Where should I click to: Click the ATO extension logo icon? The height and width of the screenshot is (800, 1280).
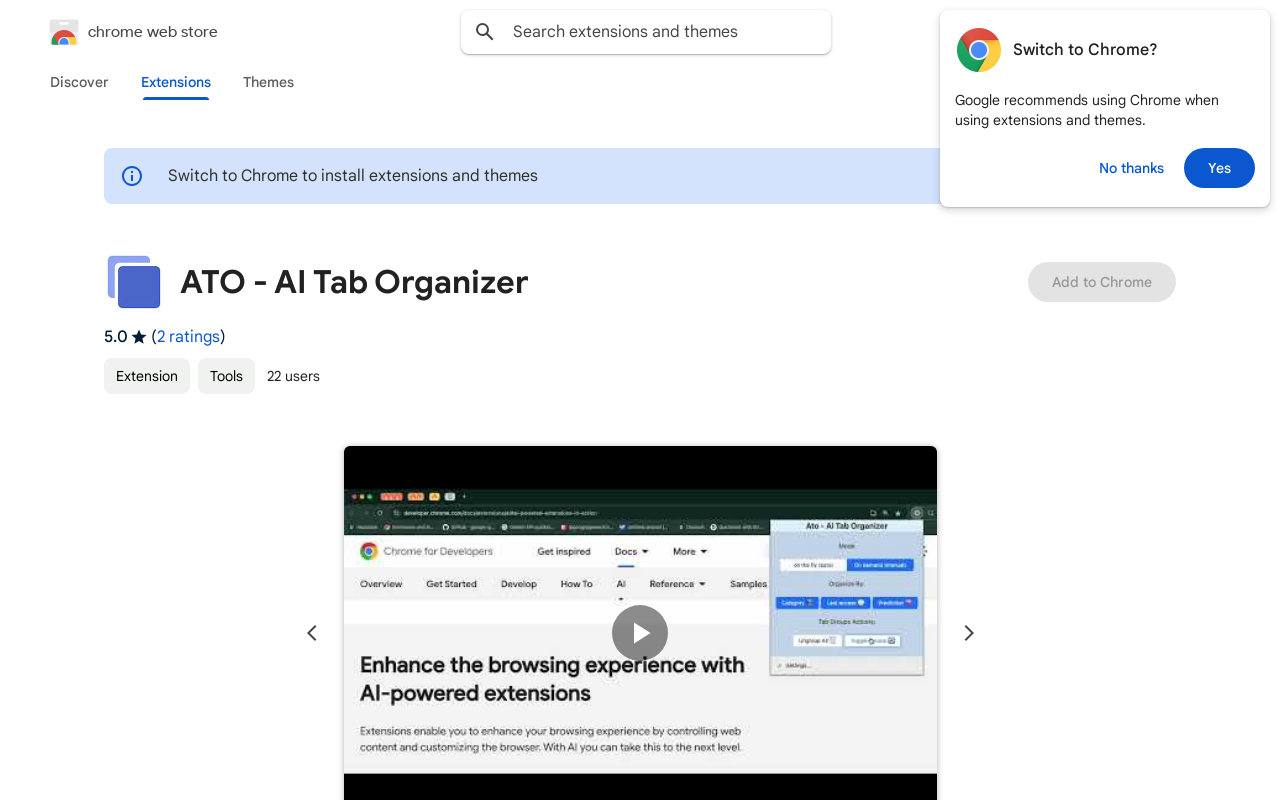[x=134, y=282]
